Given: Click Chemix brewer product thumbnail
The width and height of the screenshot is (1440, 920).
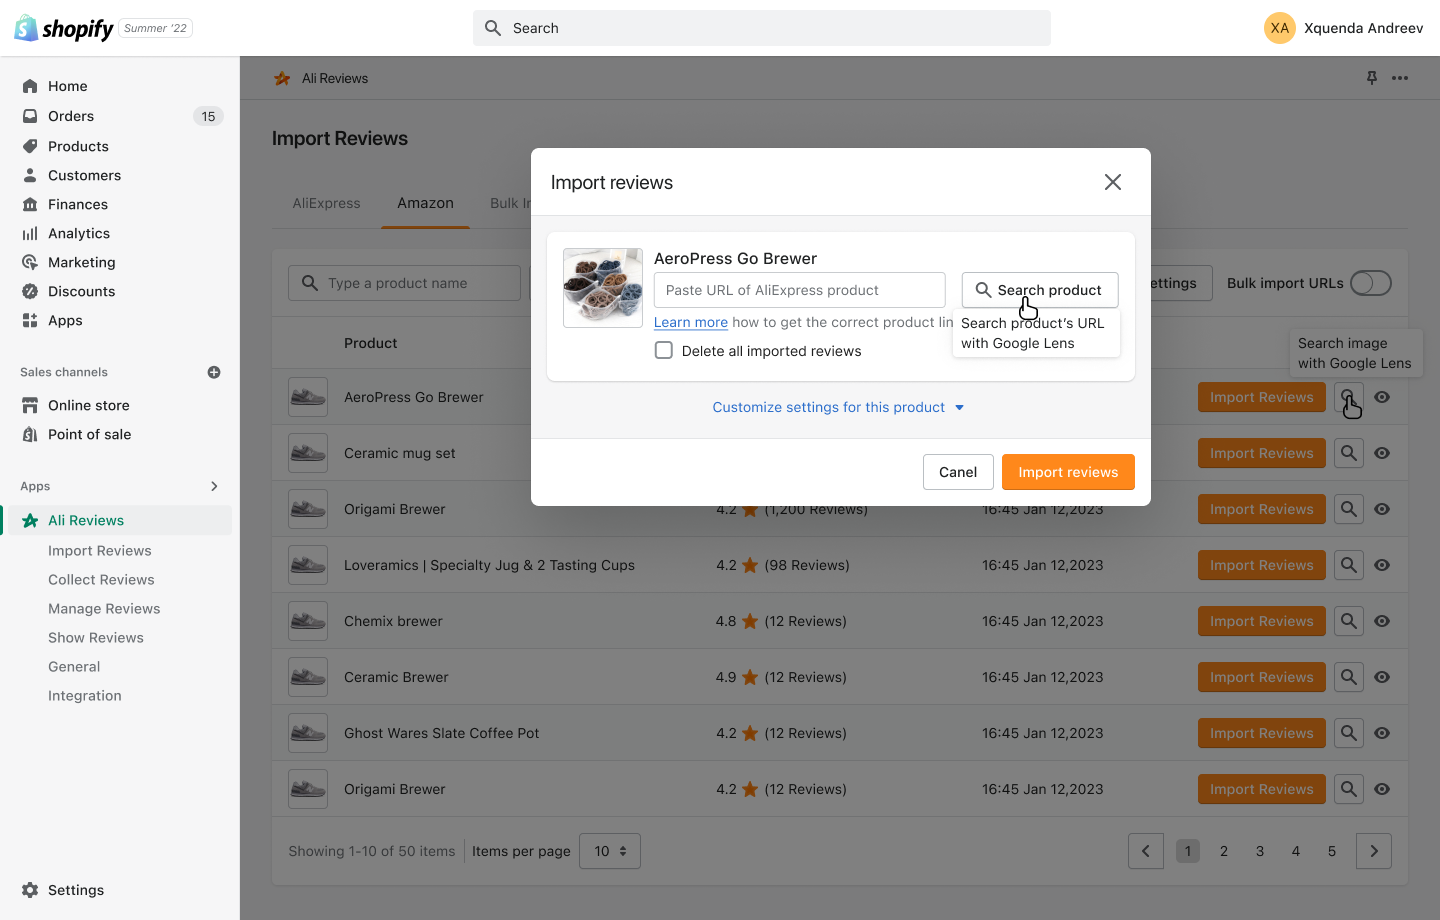Looking at the screenshot, I should coord(308,621).
